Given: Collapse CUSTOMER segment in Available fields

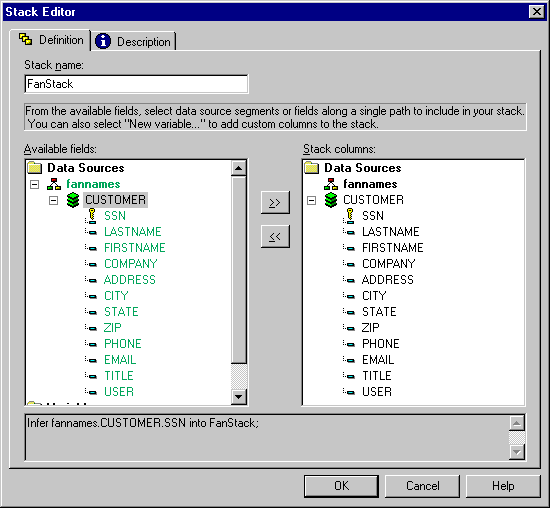Looking at the screenshot, I should pyautogui.click(x=53, y=200).
